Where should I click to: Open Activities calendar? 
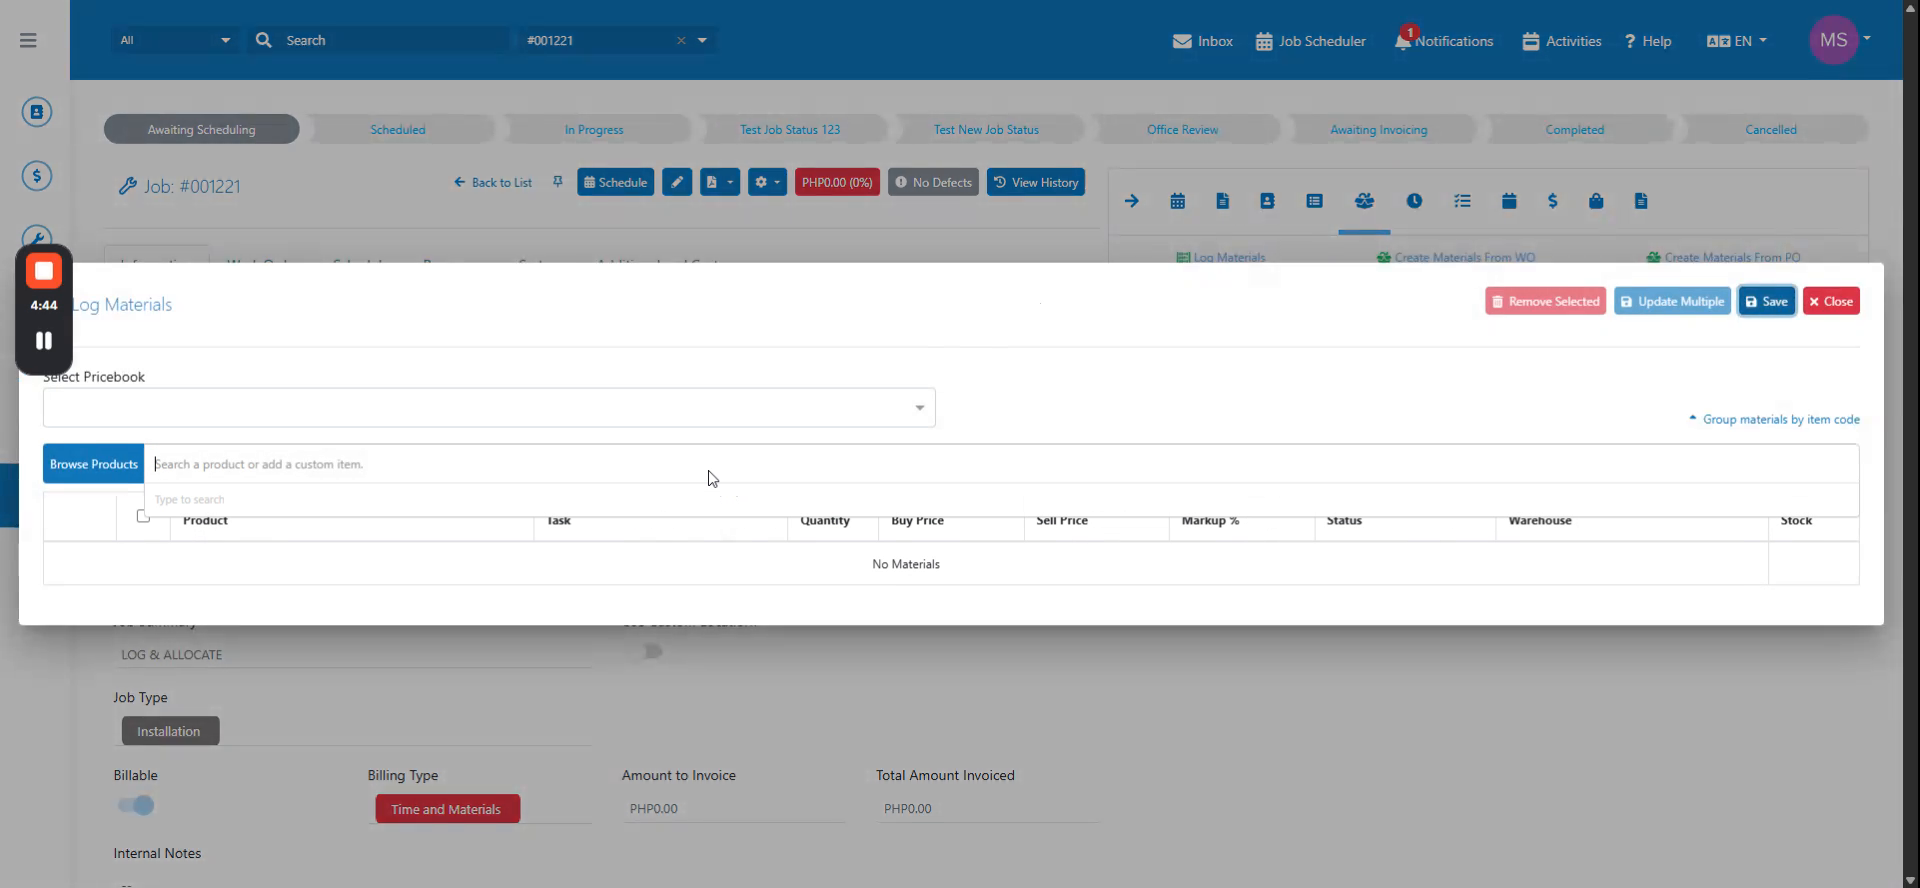pos(1561,41)
